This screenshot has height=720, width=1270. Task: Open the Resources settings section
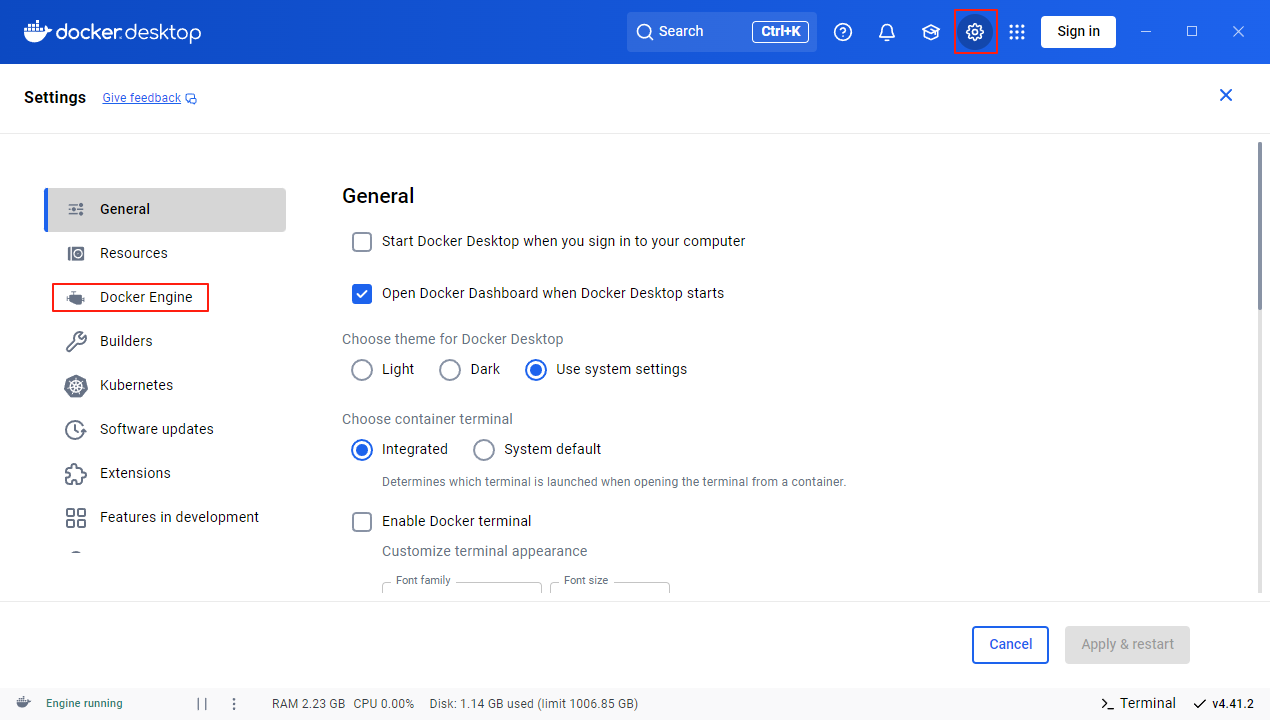click(133, 253)
